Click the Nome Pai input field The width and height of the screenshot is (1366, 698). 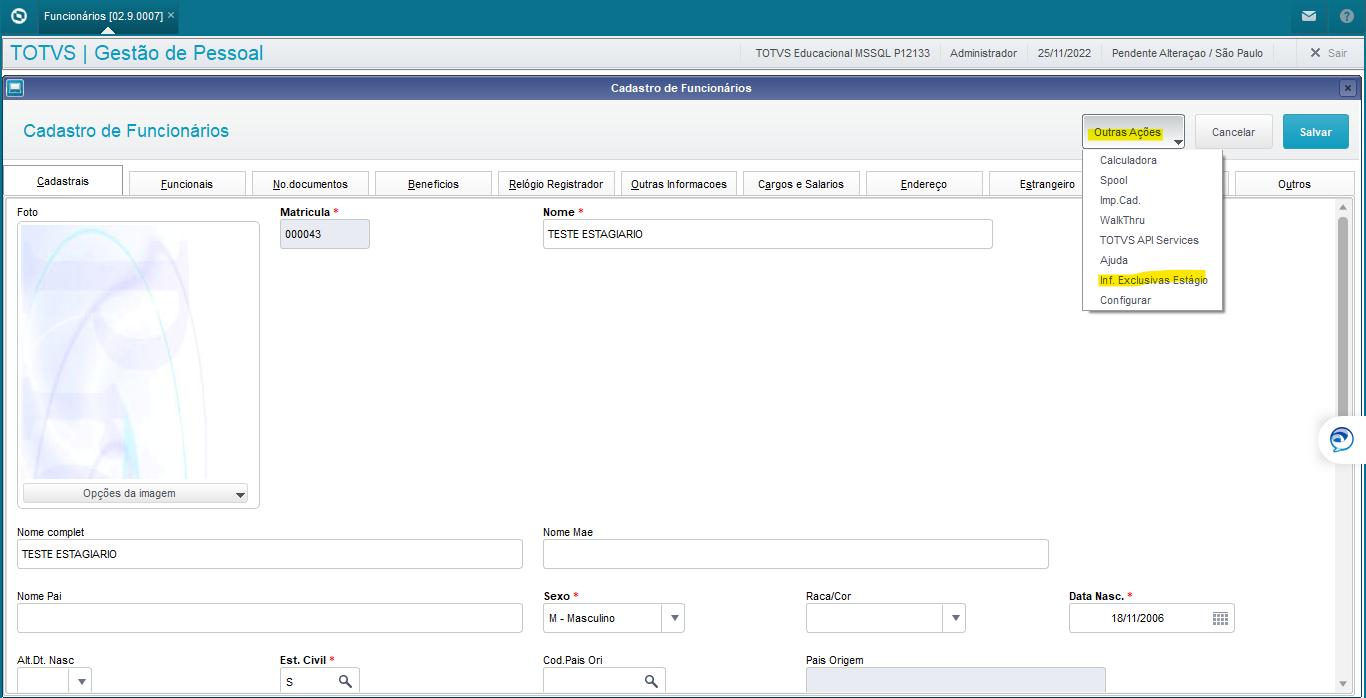point(270,618)
